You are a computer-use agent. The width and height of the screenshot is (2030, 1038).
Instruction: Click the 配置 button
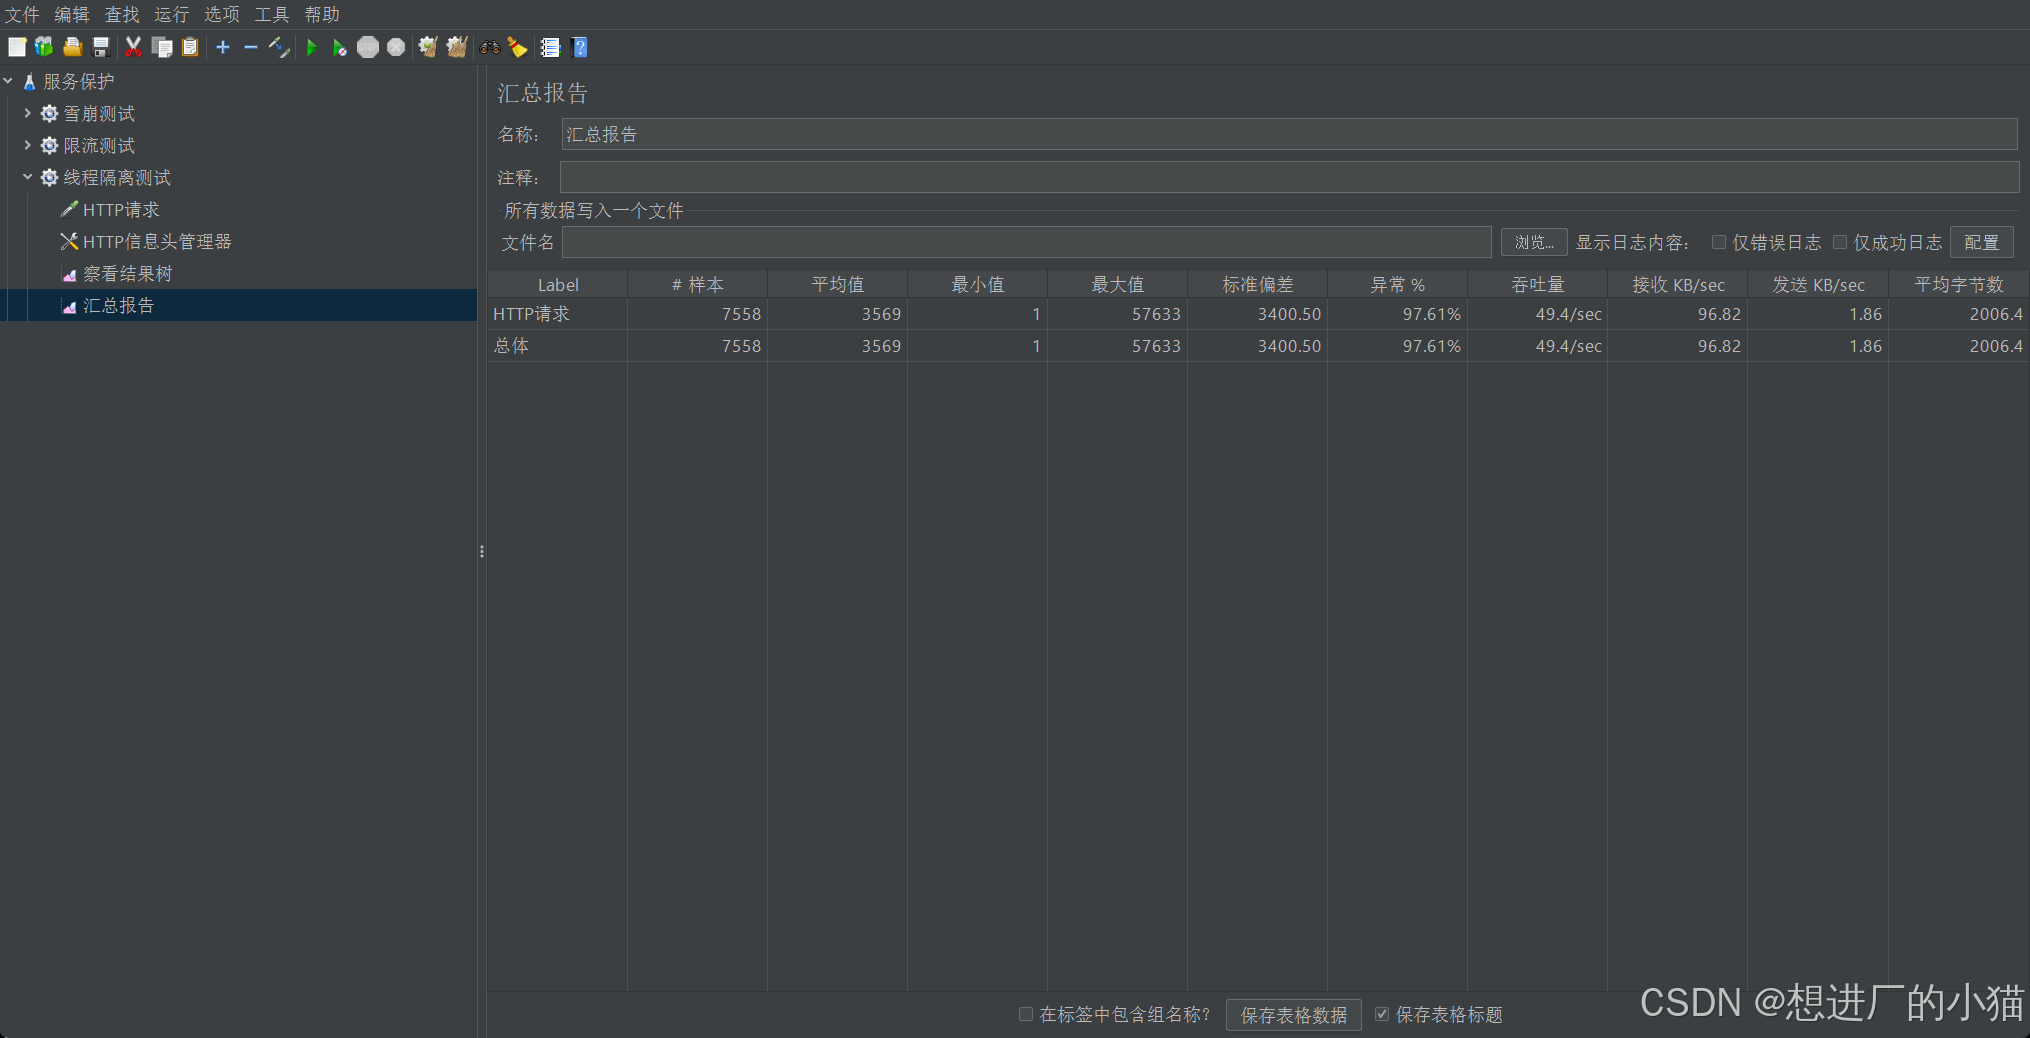click(1981, 242)
